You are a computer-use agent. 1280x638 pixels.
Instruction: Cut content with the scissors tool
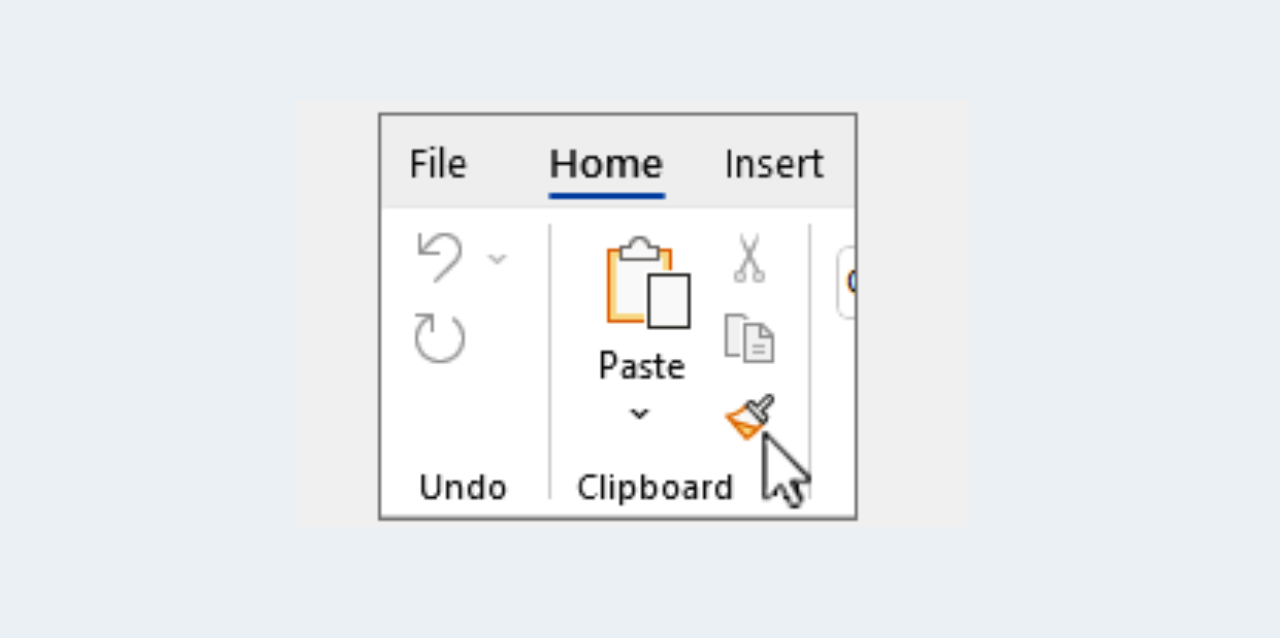(x=749, y=258)
